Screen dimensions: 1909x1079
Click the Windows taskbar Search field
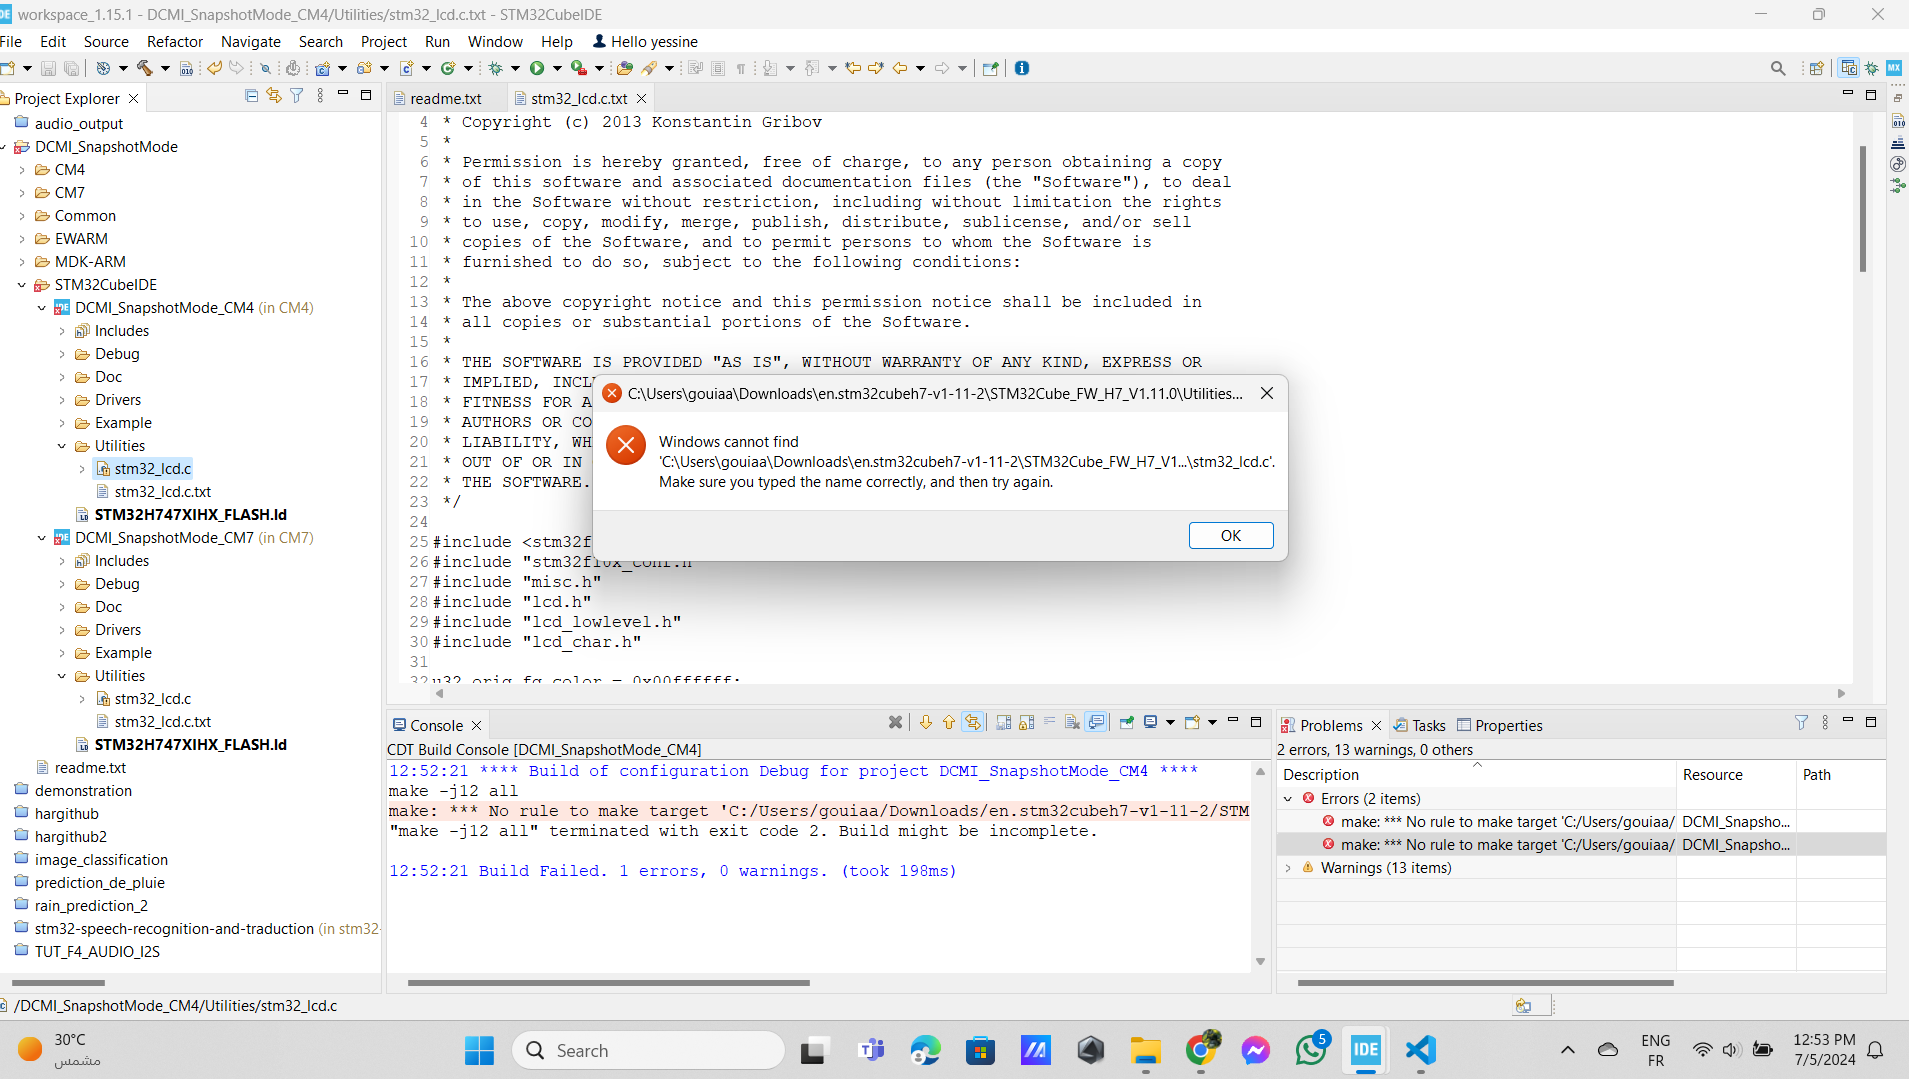(649, 1050)
